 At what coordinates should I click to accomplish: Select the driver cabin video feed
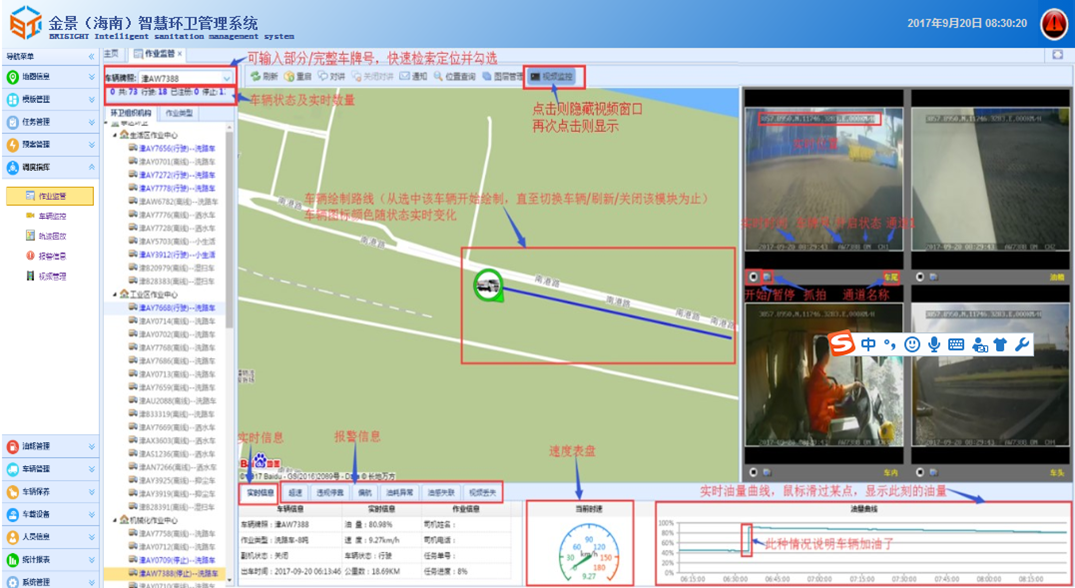pyautogui.click(x=824, y=374)
